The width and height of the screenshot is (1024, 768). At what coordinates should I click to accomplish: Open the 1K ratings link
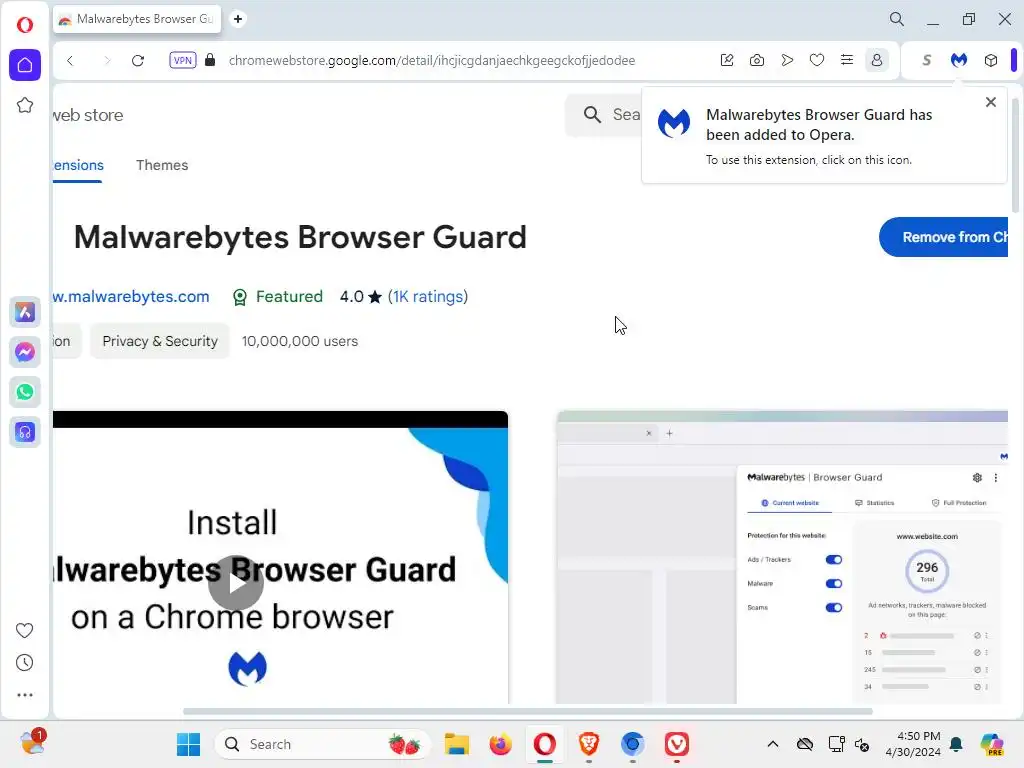tap(428, 296)
